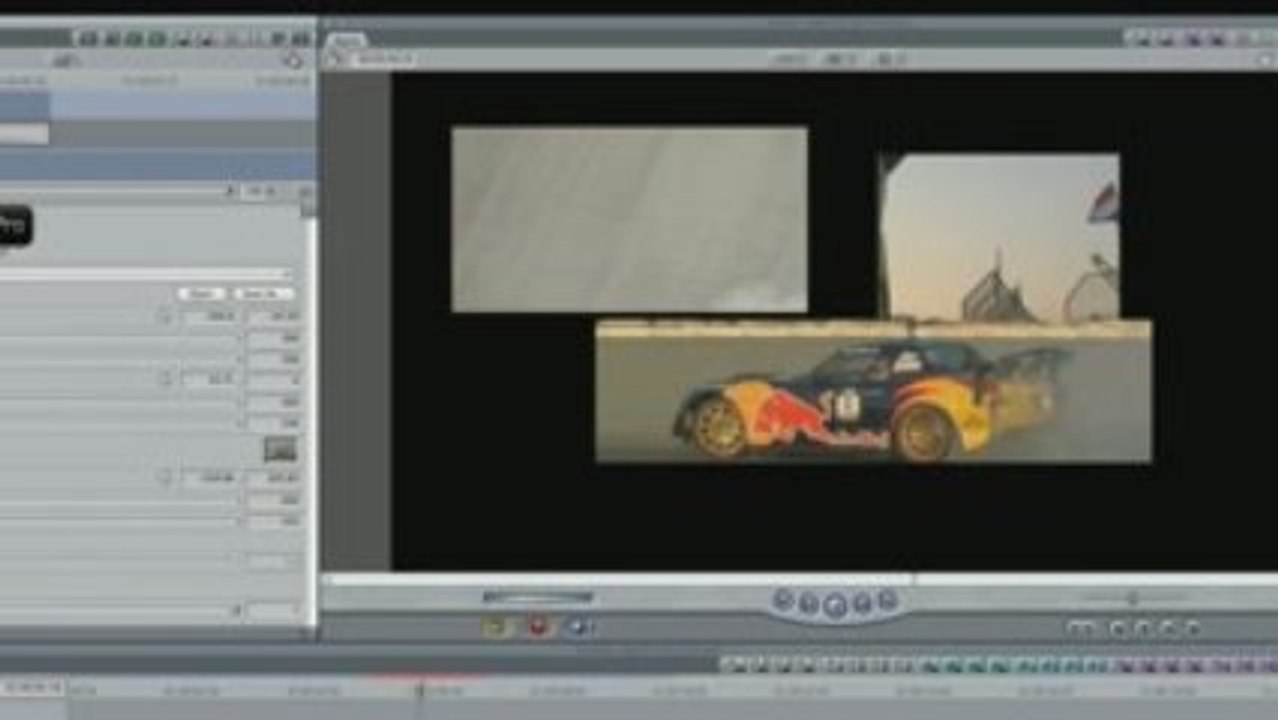The image size is (1278, 720).
Task: Click the rightmost round Canvas transport button
Action: pos(887,600)
